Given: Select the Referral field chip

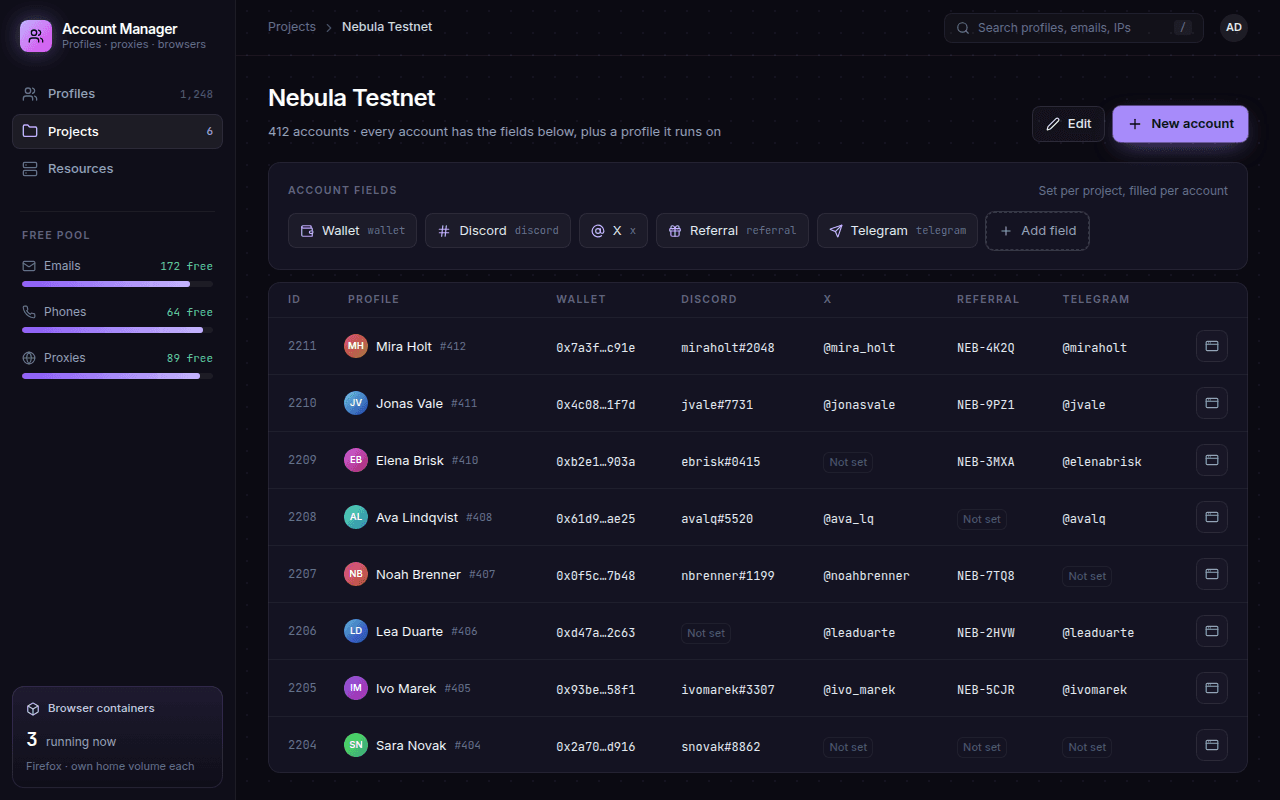Looking at the screenshot, I should 732,231.
